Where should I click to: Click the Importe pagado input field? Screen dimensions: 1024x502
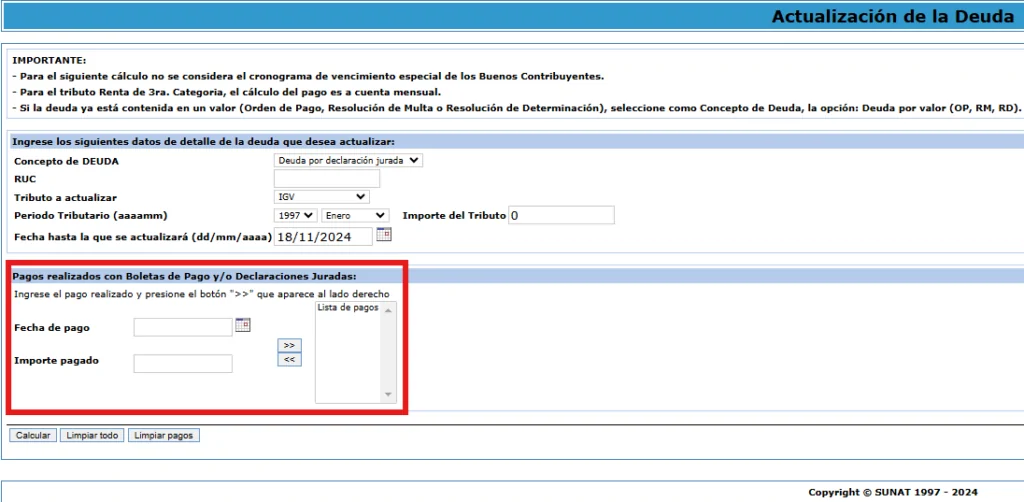183,363
